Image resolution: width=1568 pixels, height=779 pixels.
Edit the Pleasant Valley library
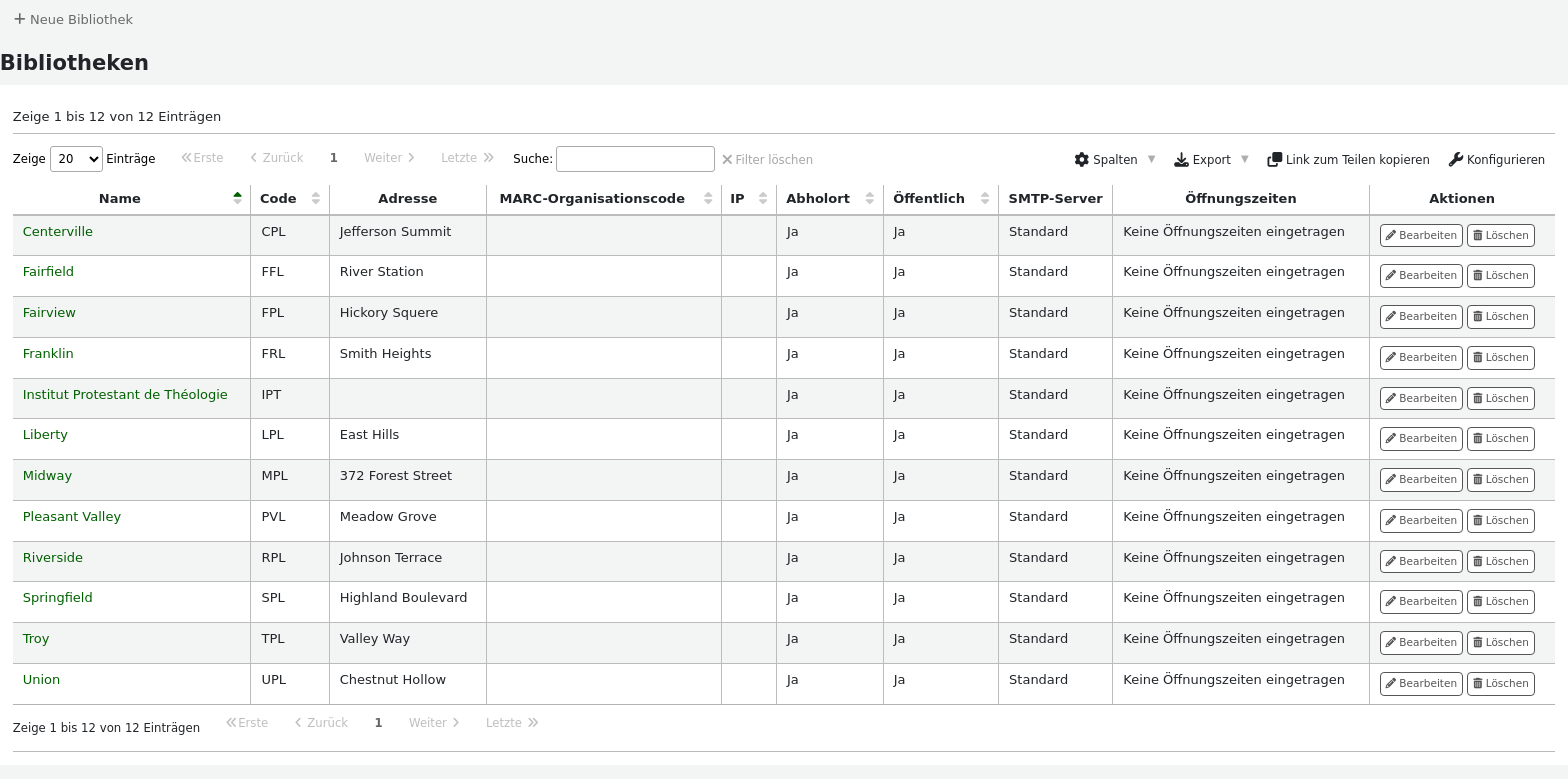[1421, 520]
